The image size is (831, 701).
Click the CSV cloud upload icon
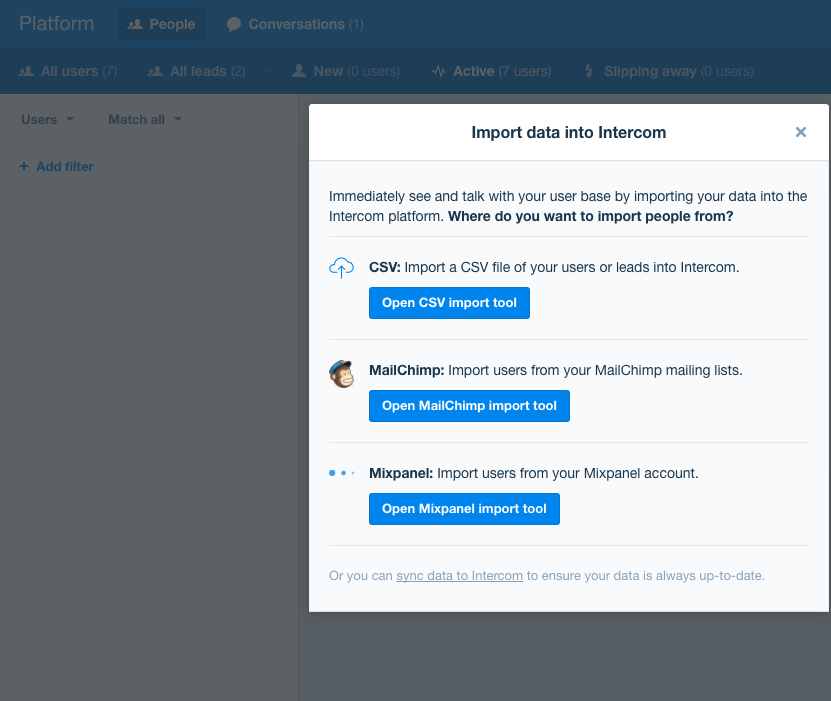[x=341, y=268]
